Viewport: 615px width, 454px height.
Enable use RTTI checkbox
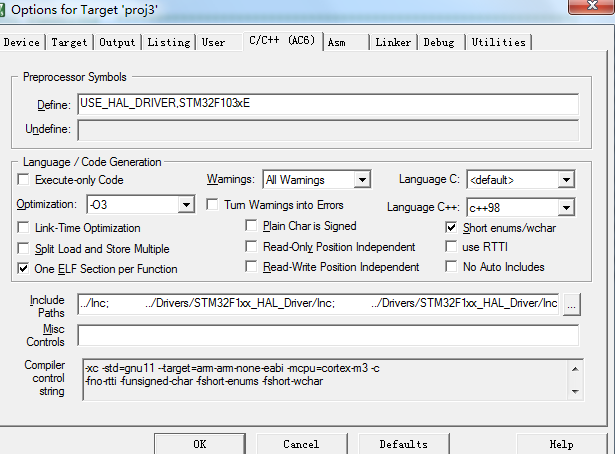[451, 247]
